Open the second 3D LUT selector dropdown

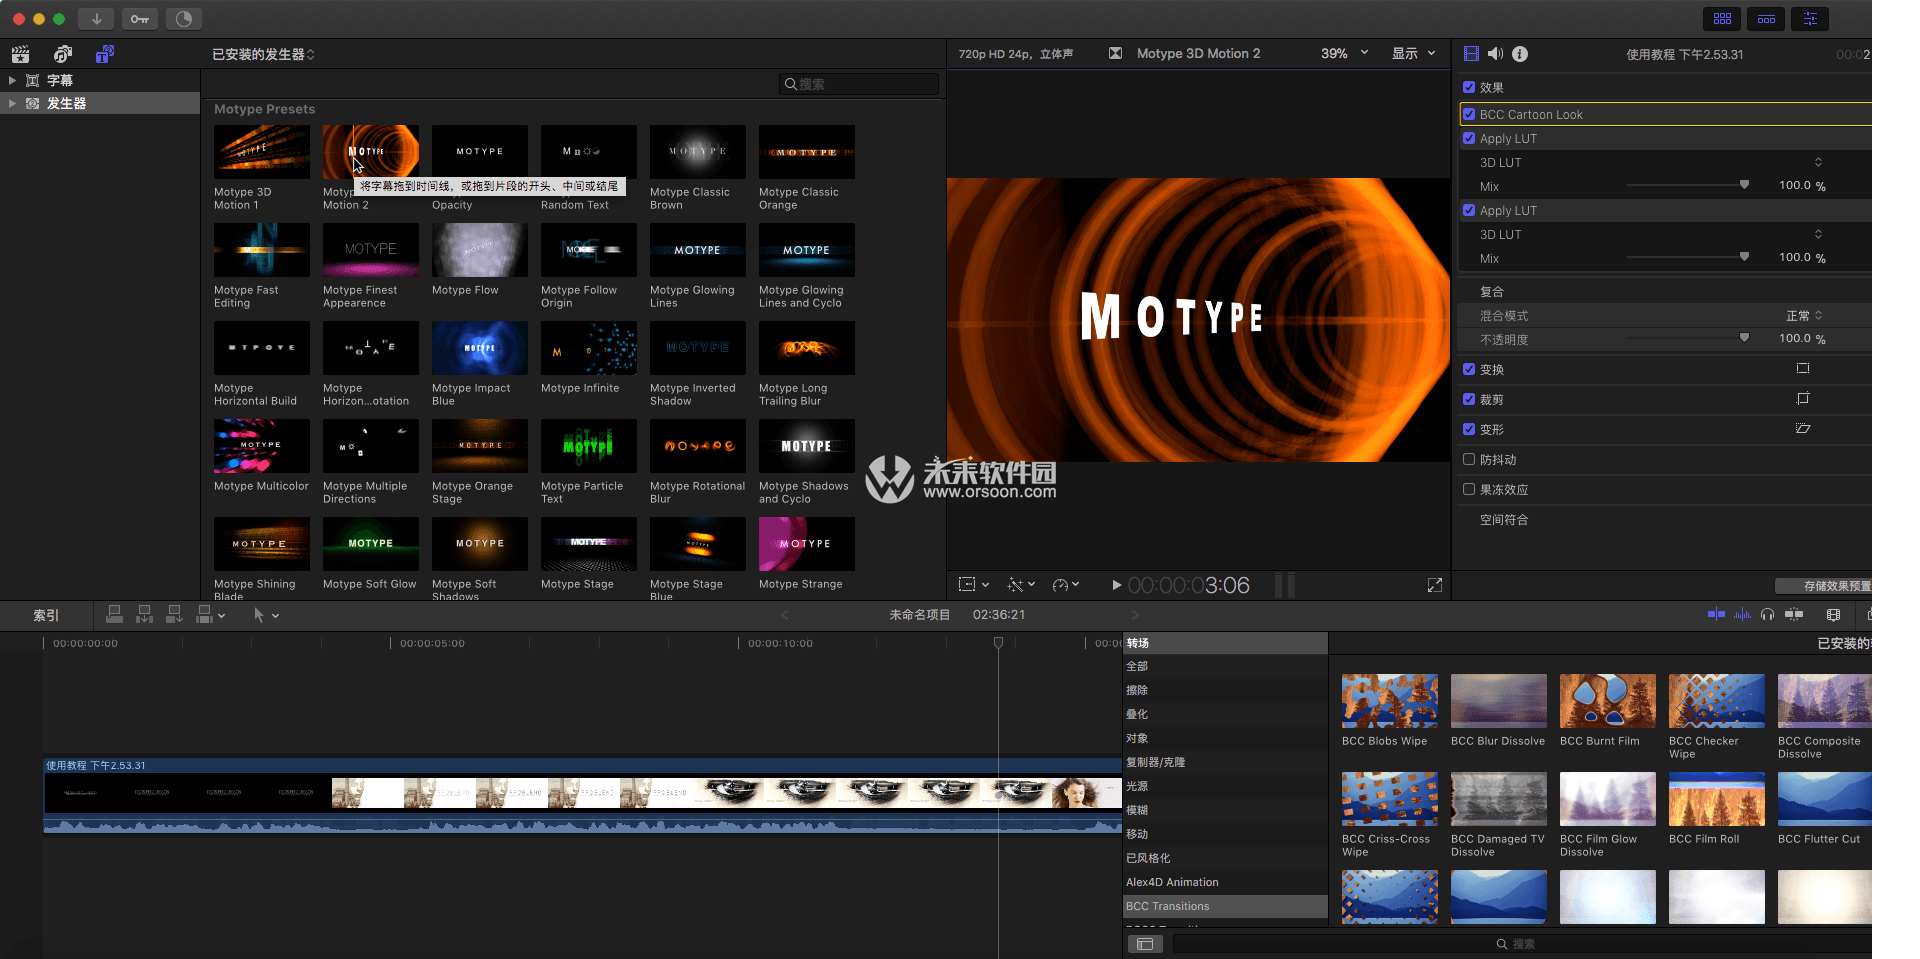point(1818,234)
